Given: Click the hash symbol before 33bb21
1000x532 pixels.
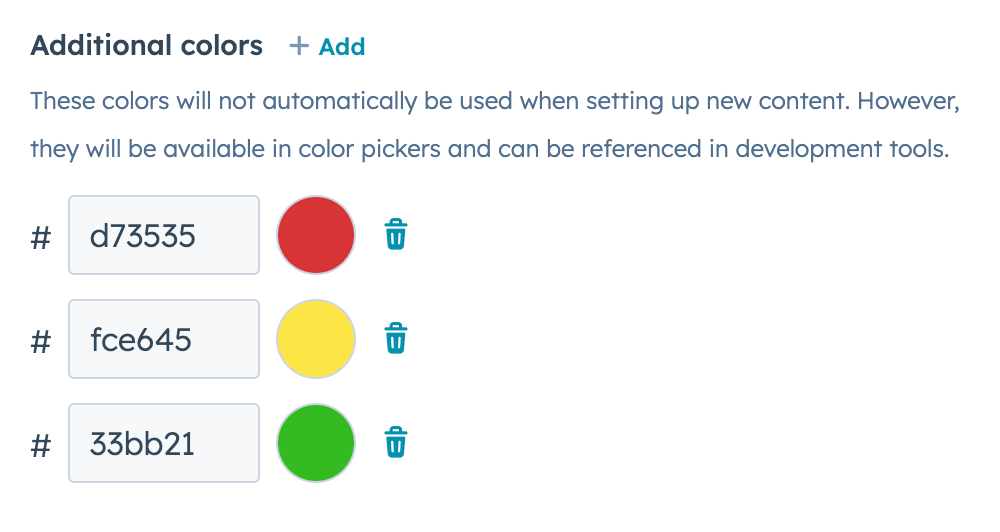Looking at the screenshot, I should click(41, 445).
